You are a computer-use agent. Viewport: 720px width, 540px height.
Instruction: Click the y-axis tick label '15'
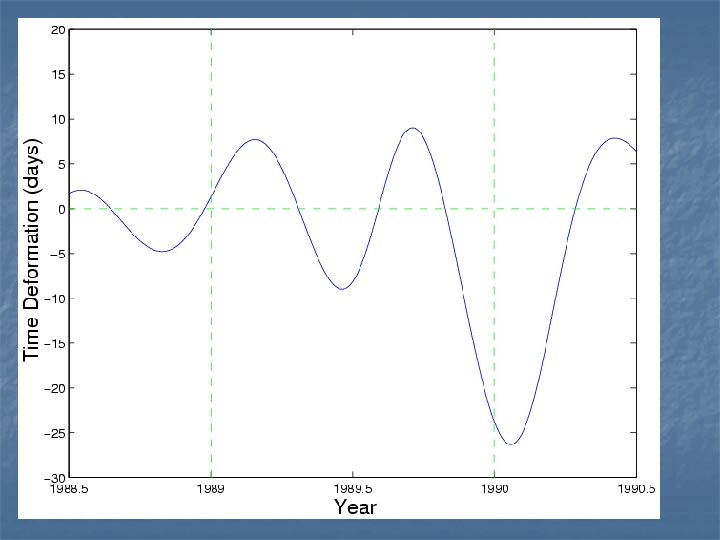point(58,74)
